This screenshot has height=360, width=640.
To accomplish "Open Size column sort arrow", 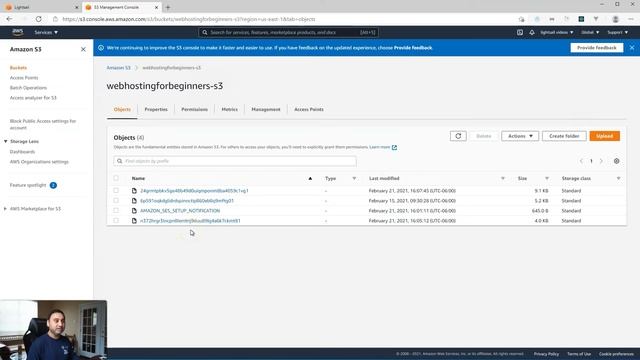I will 547,178.
